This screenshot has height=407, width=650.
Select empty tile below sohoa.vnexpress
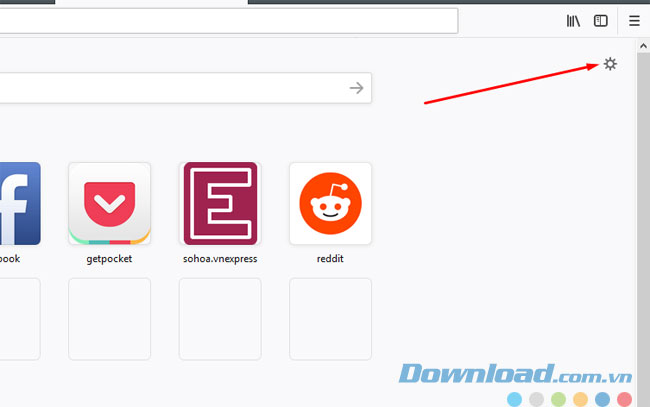(x=220, y=319)
